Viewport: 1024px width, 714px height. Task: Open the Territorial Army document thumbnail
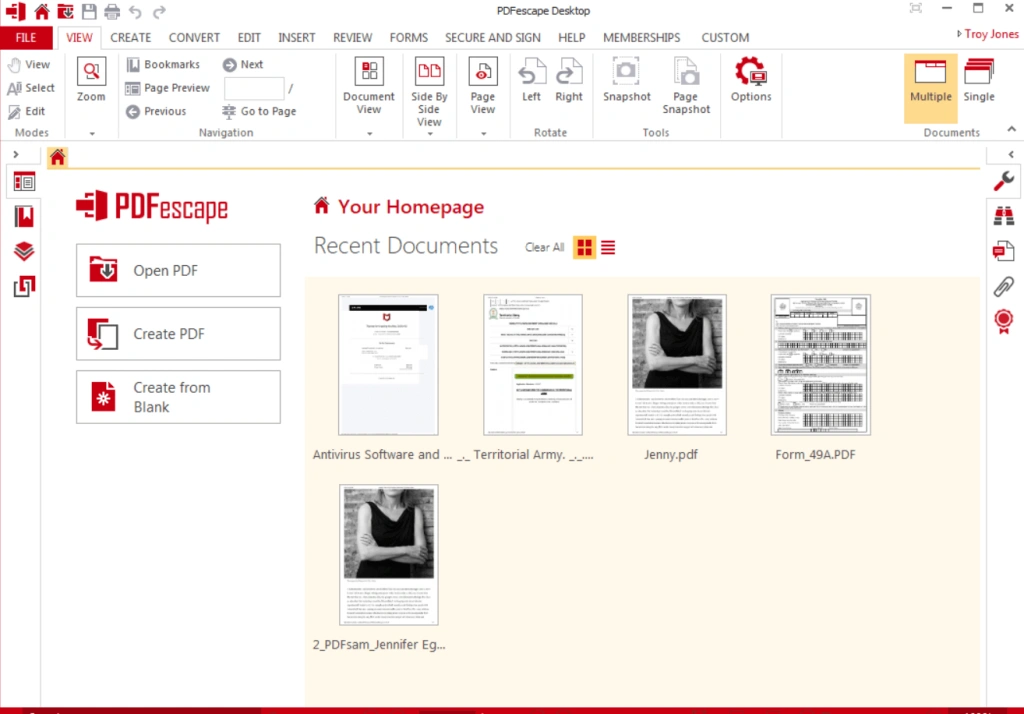pos(533,365)
